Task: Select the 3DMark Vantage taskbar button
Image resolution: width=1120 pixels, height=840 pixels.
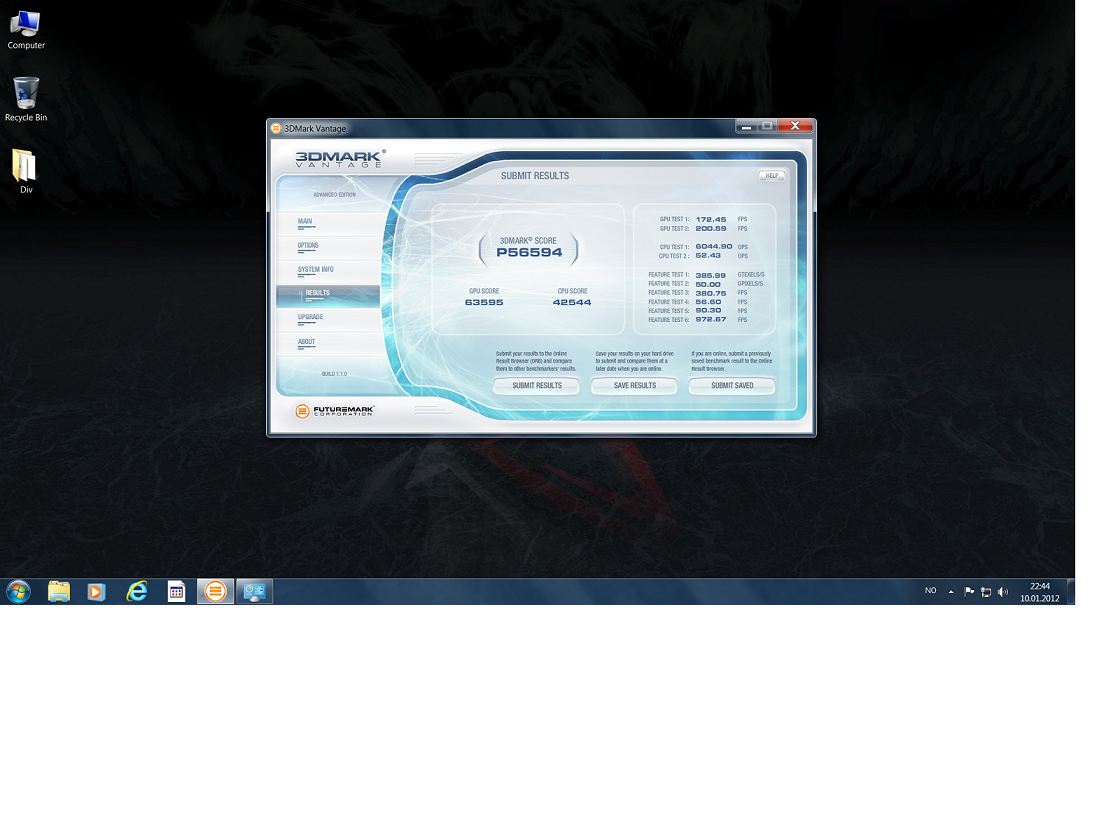Action: point(215,591)
